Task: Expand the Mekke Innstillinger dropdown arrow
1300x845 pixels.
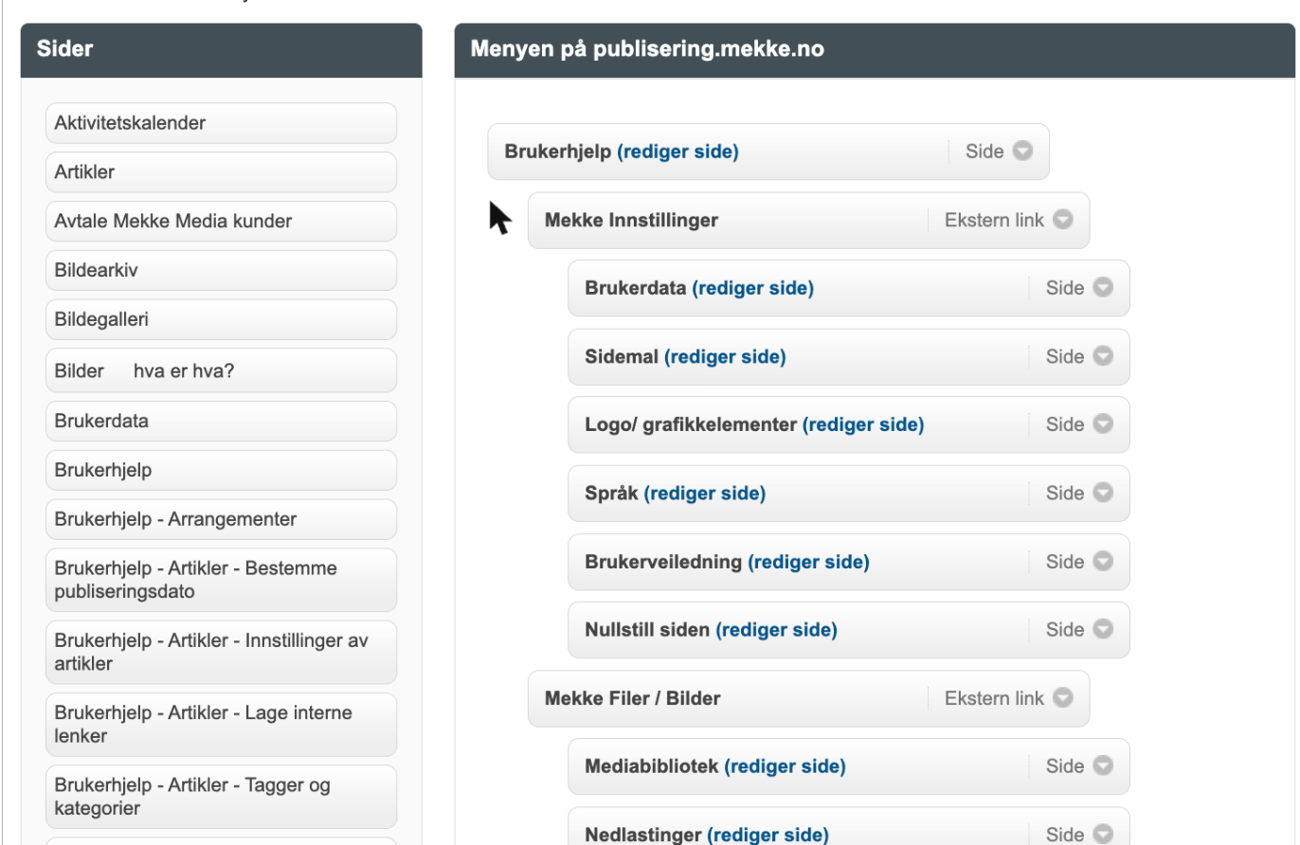Action: [1062, 220]
